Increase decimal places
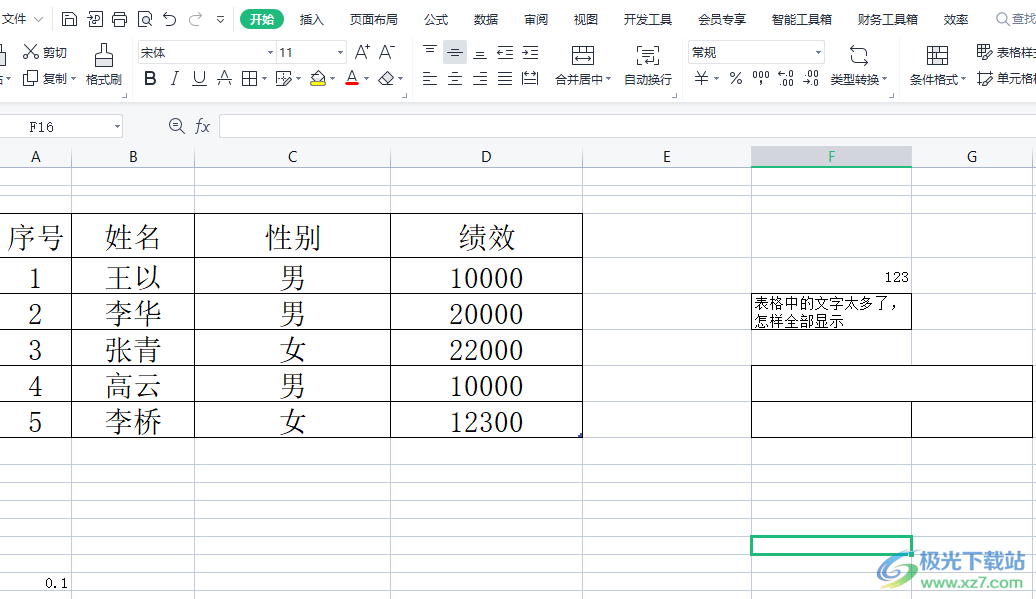The width and height of the screenshot is (1036, 599). coord(786,79)
